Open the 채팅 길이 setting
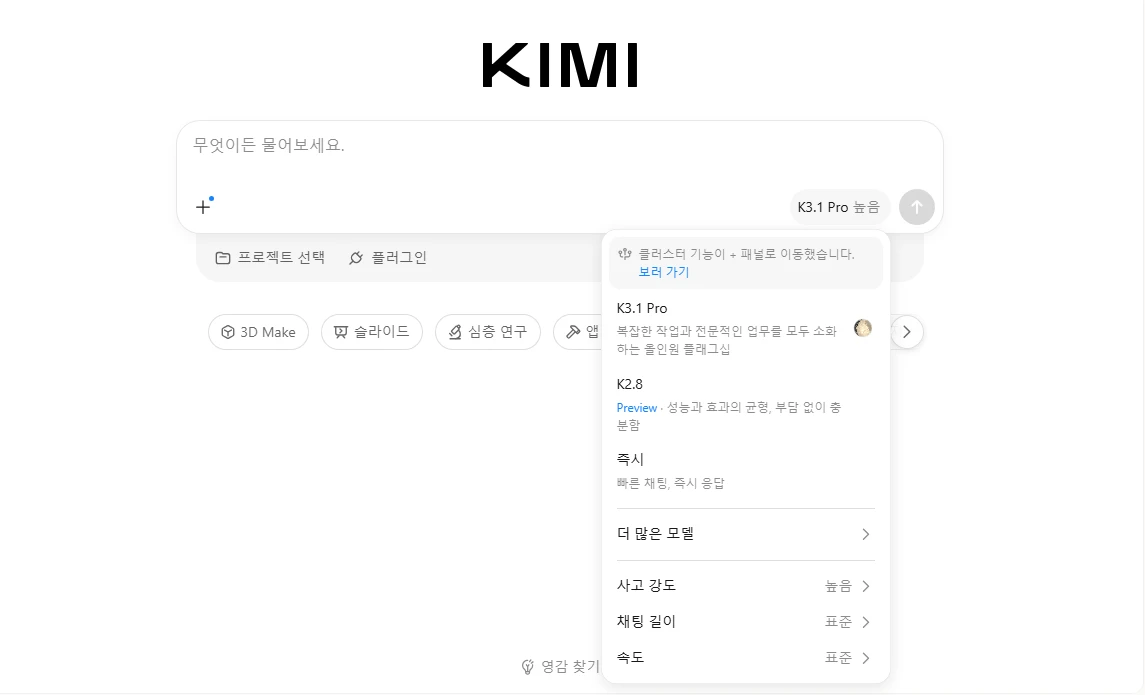The width and height of the screenshot is (1145, 695). pos(746,622)
